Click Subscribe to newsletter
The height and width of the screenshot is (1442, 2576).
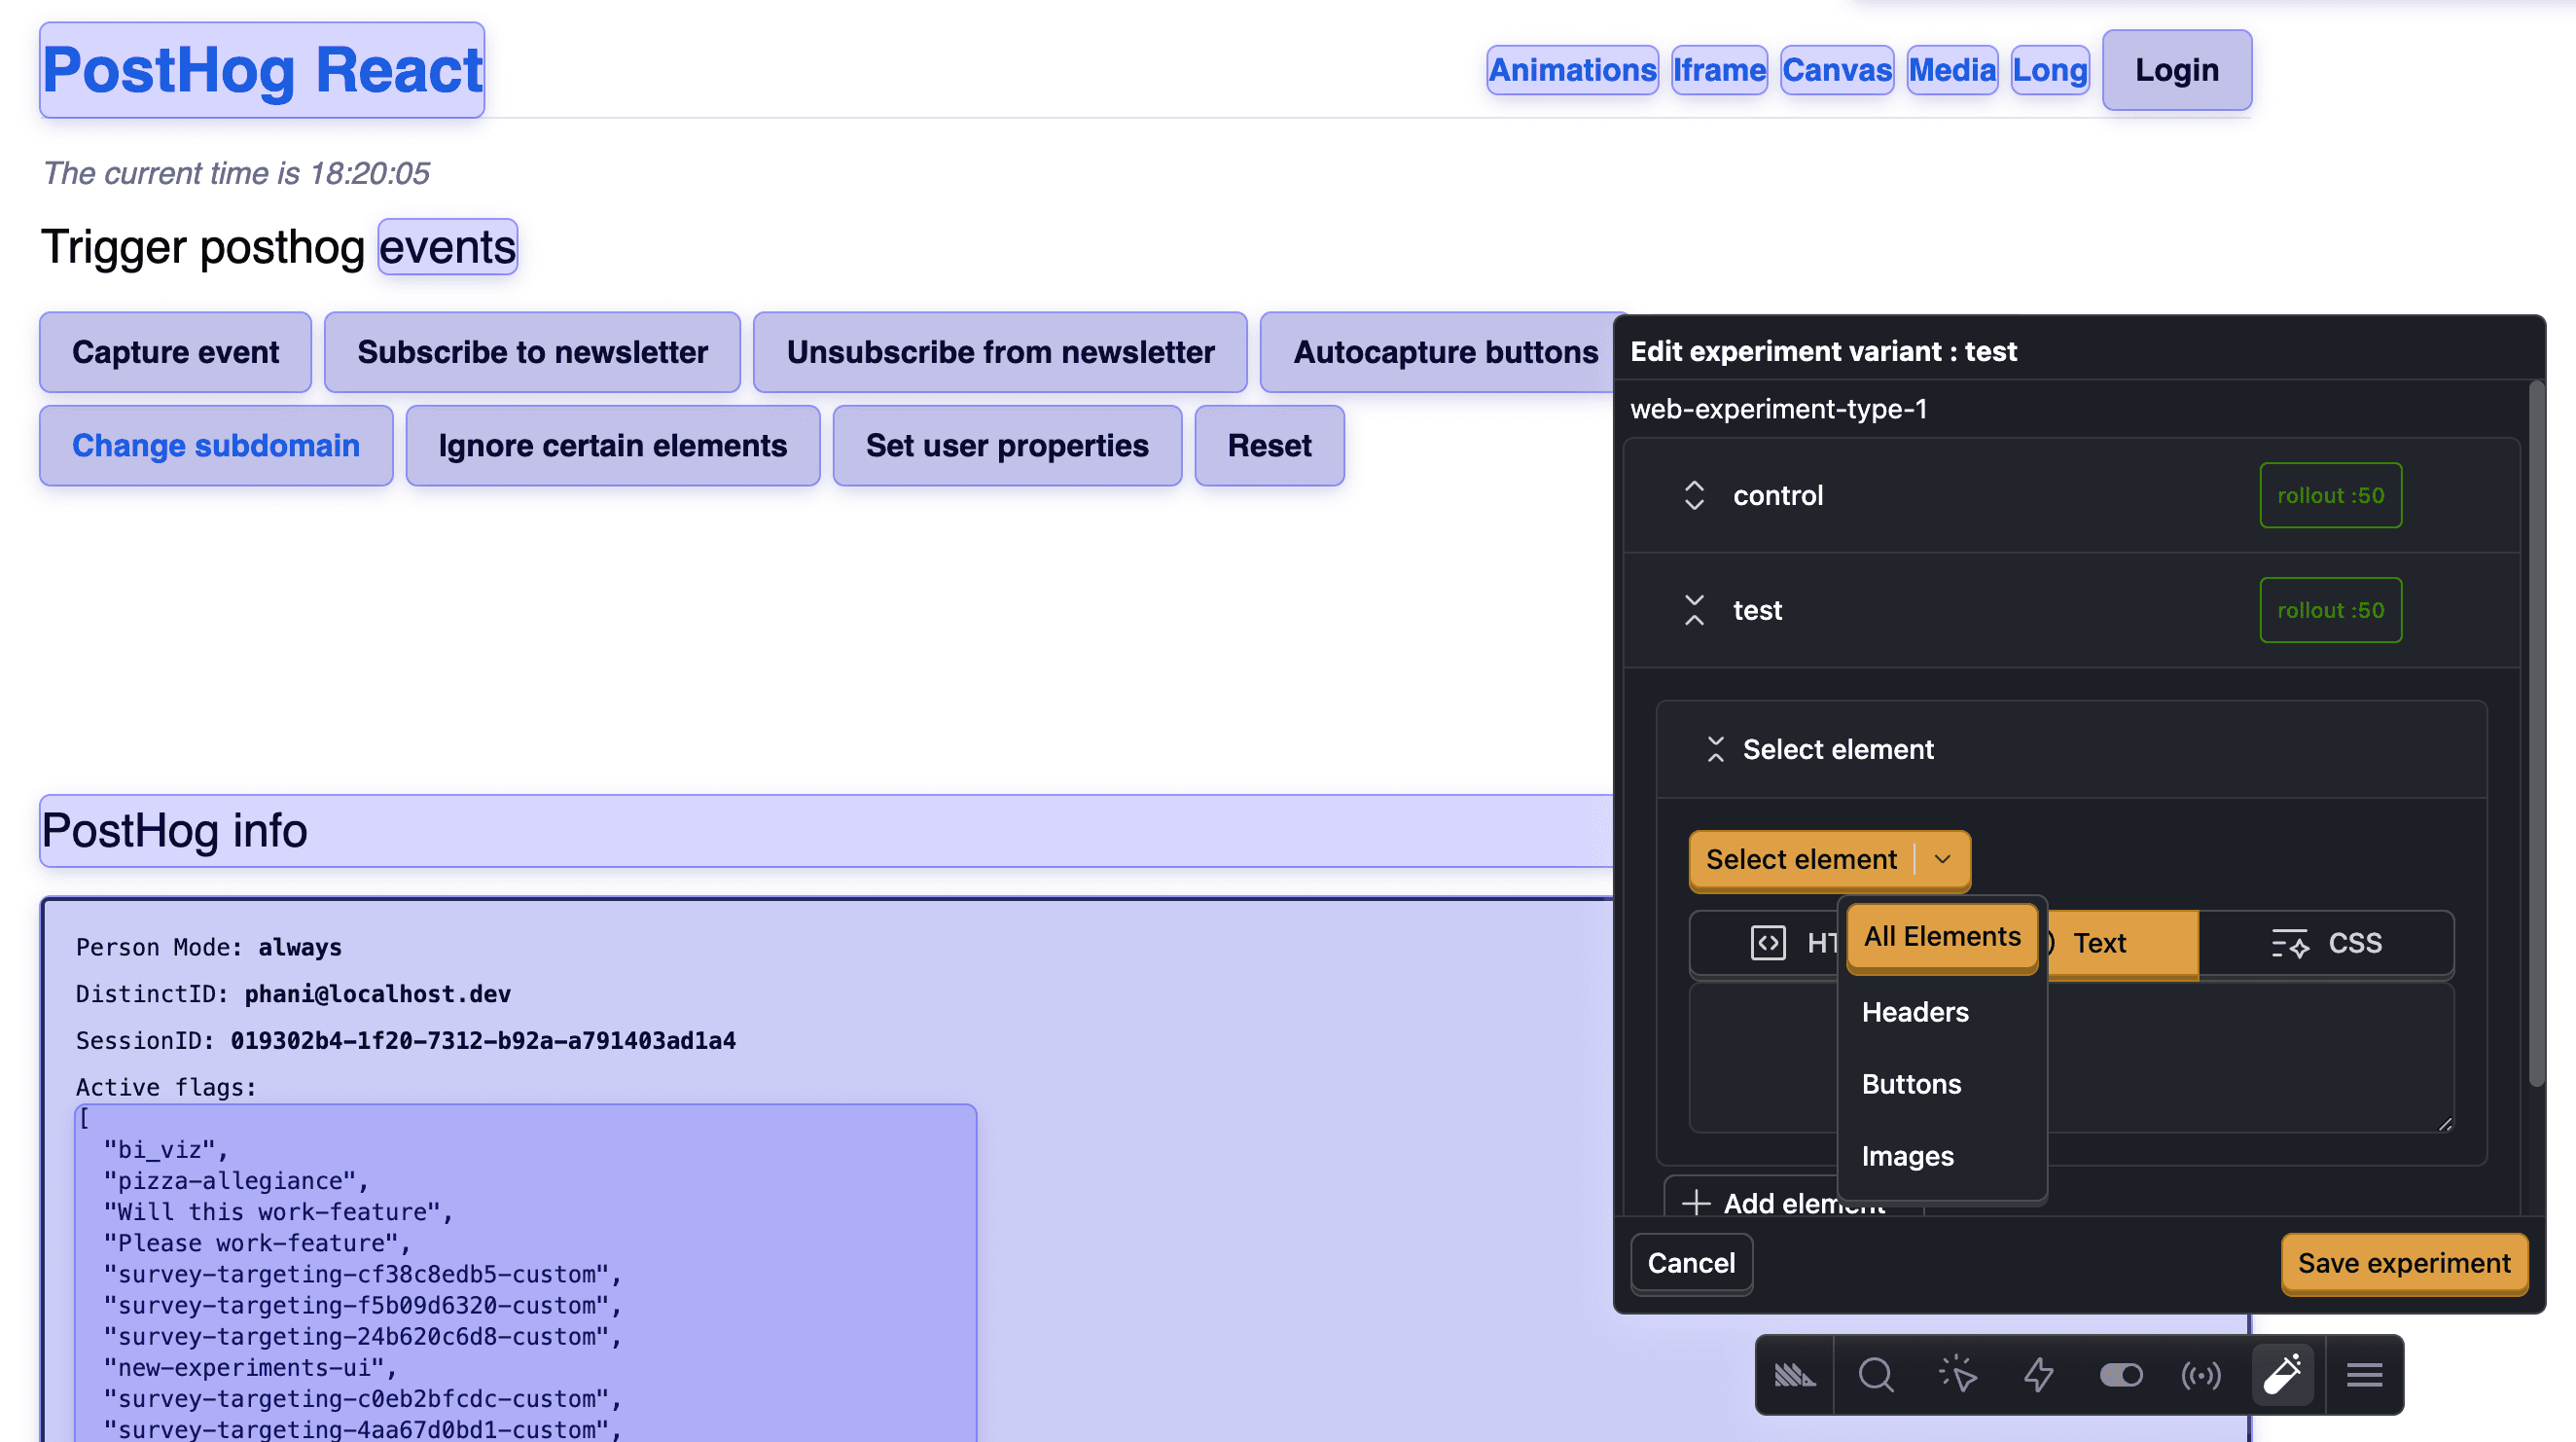click(x=532, y=352)
